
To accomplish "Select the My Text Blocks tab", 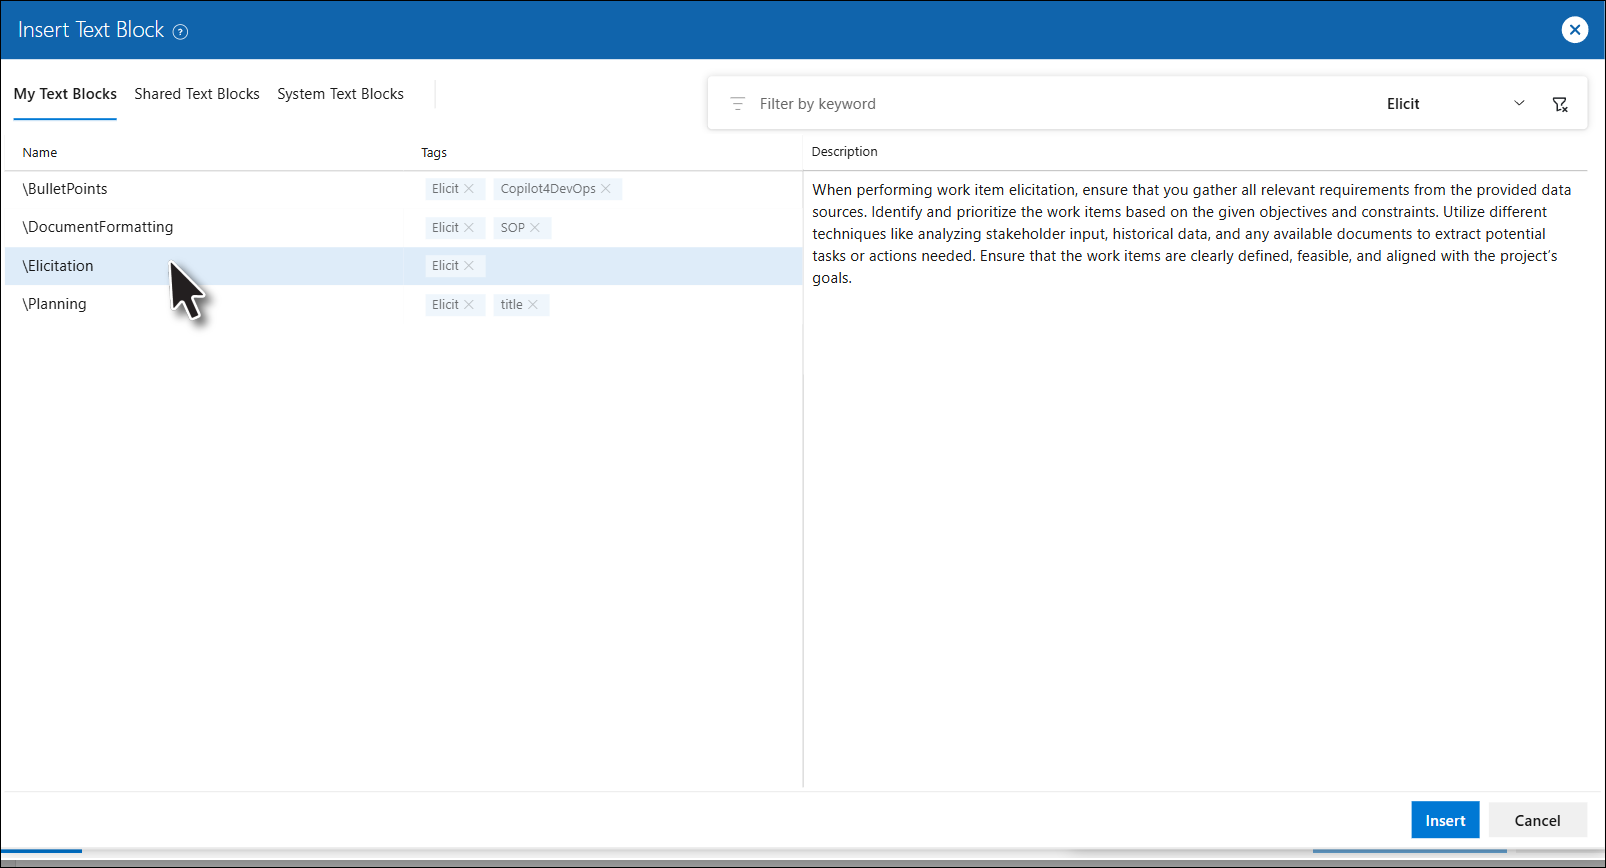I will pos(65,94).
